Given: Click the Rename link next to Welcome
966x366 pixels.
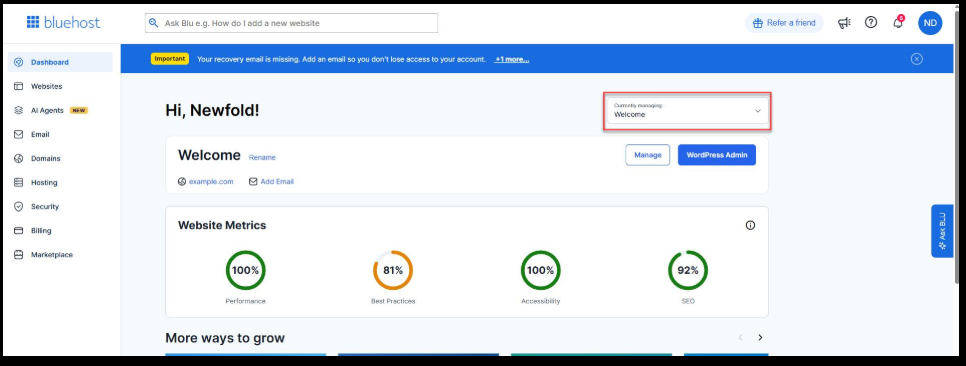Looking at the screenshot, I should 262,158.
